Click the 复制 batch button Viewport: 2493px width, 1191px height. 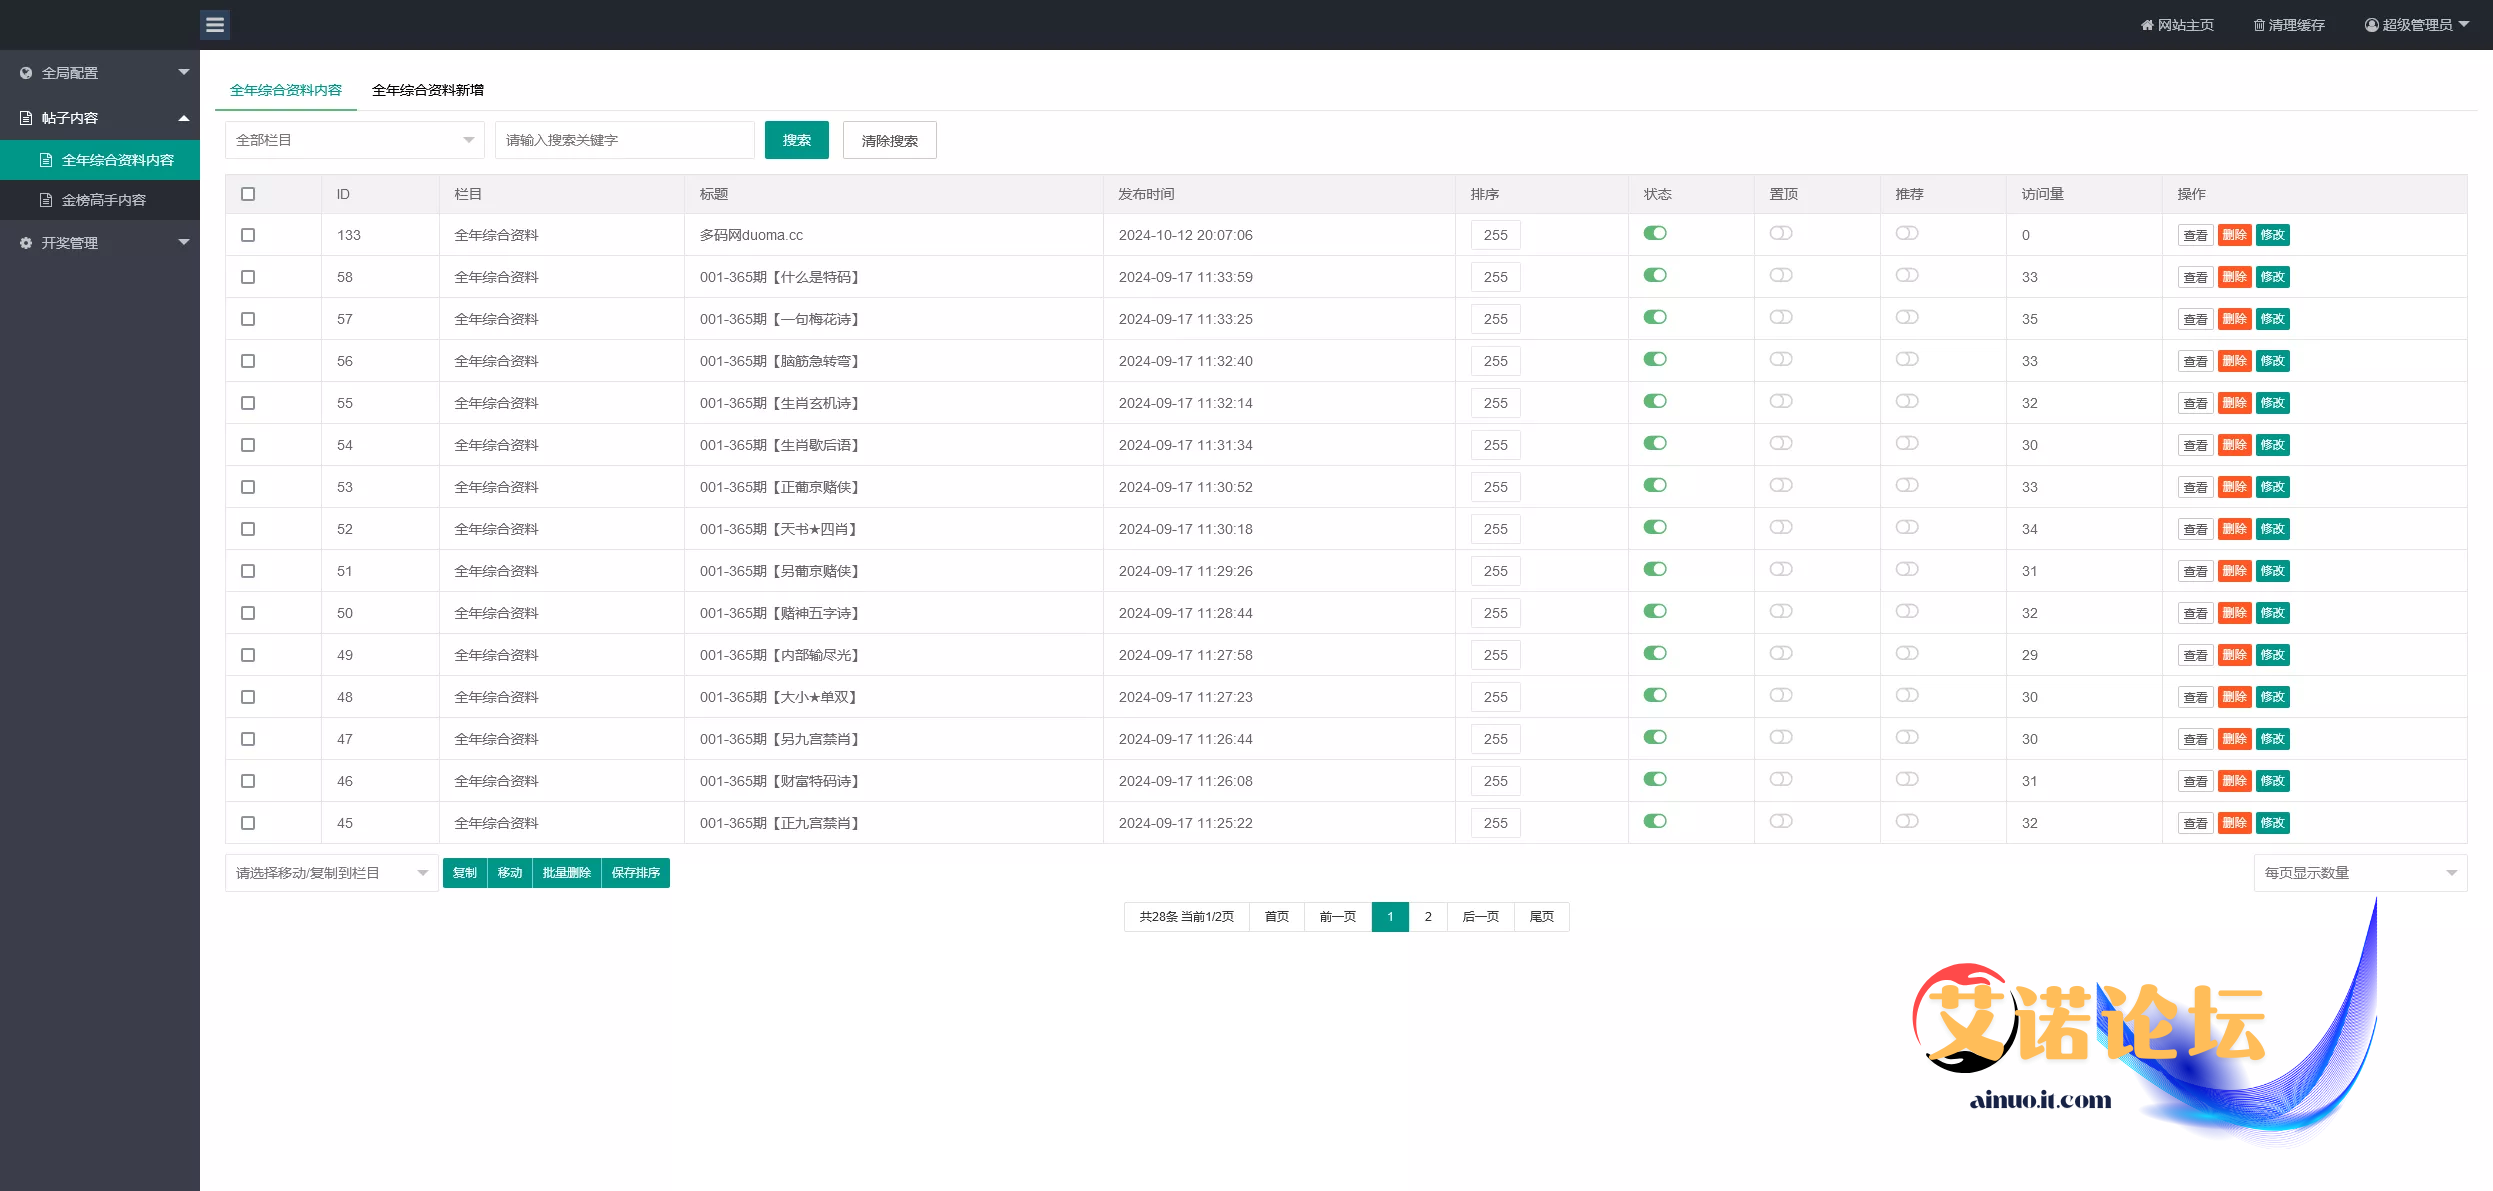(x=465, y=873)
